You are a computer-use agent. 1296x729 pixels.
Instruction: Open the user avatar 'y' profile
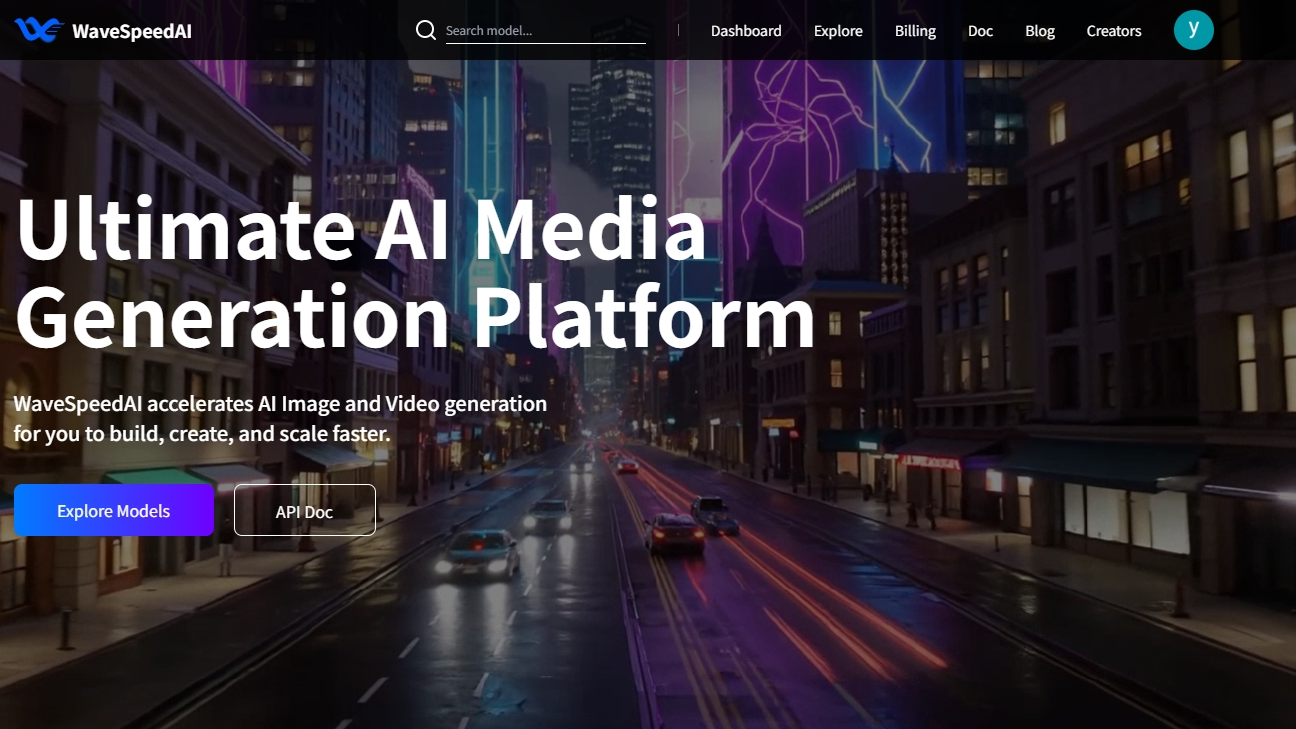point(1193,30)
